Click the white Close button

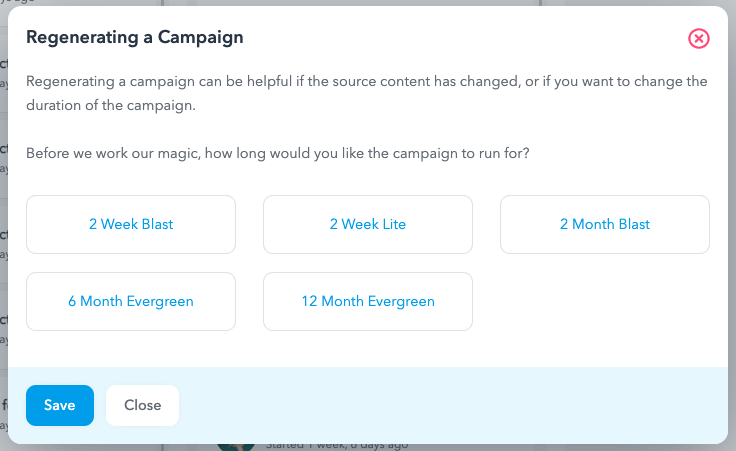(x=142, y=405)
